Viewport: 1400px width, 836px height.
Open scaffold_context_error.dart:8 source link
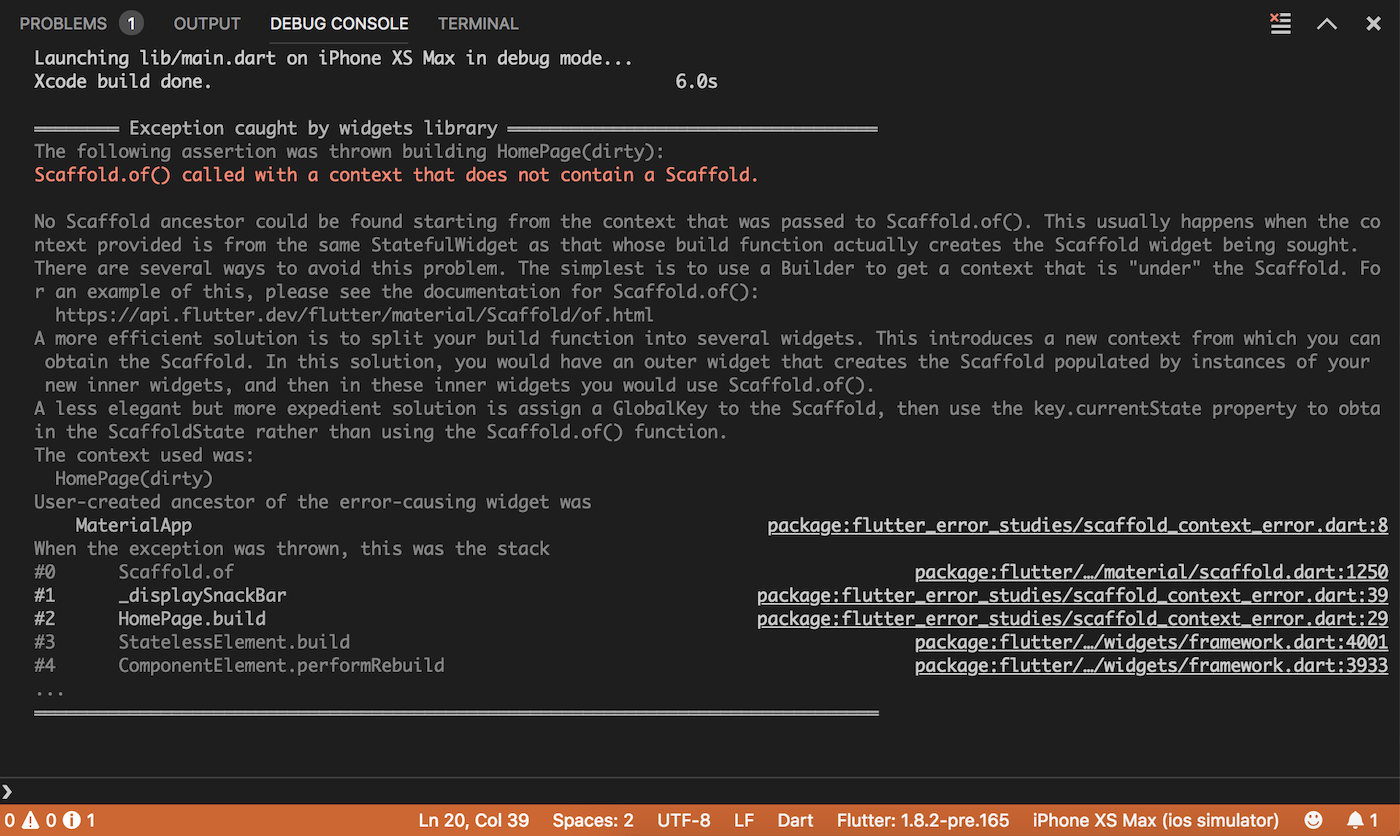click(x=1078, y=525)
